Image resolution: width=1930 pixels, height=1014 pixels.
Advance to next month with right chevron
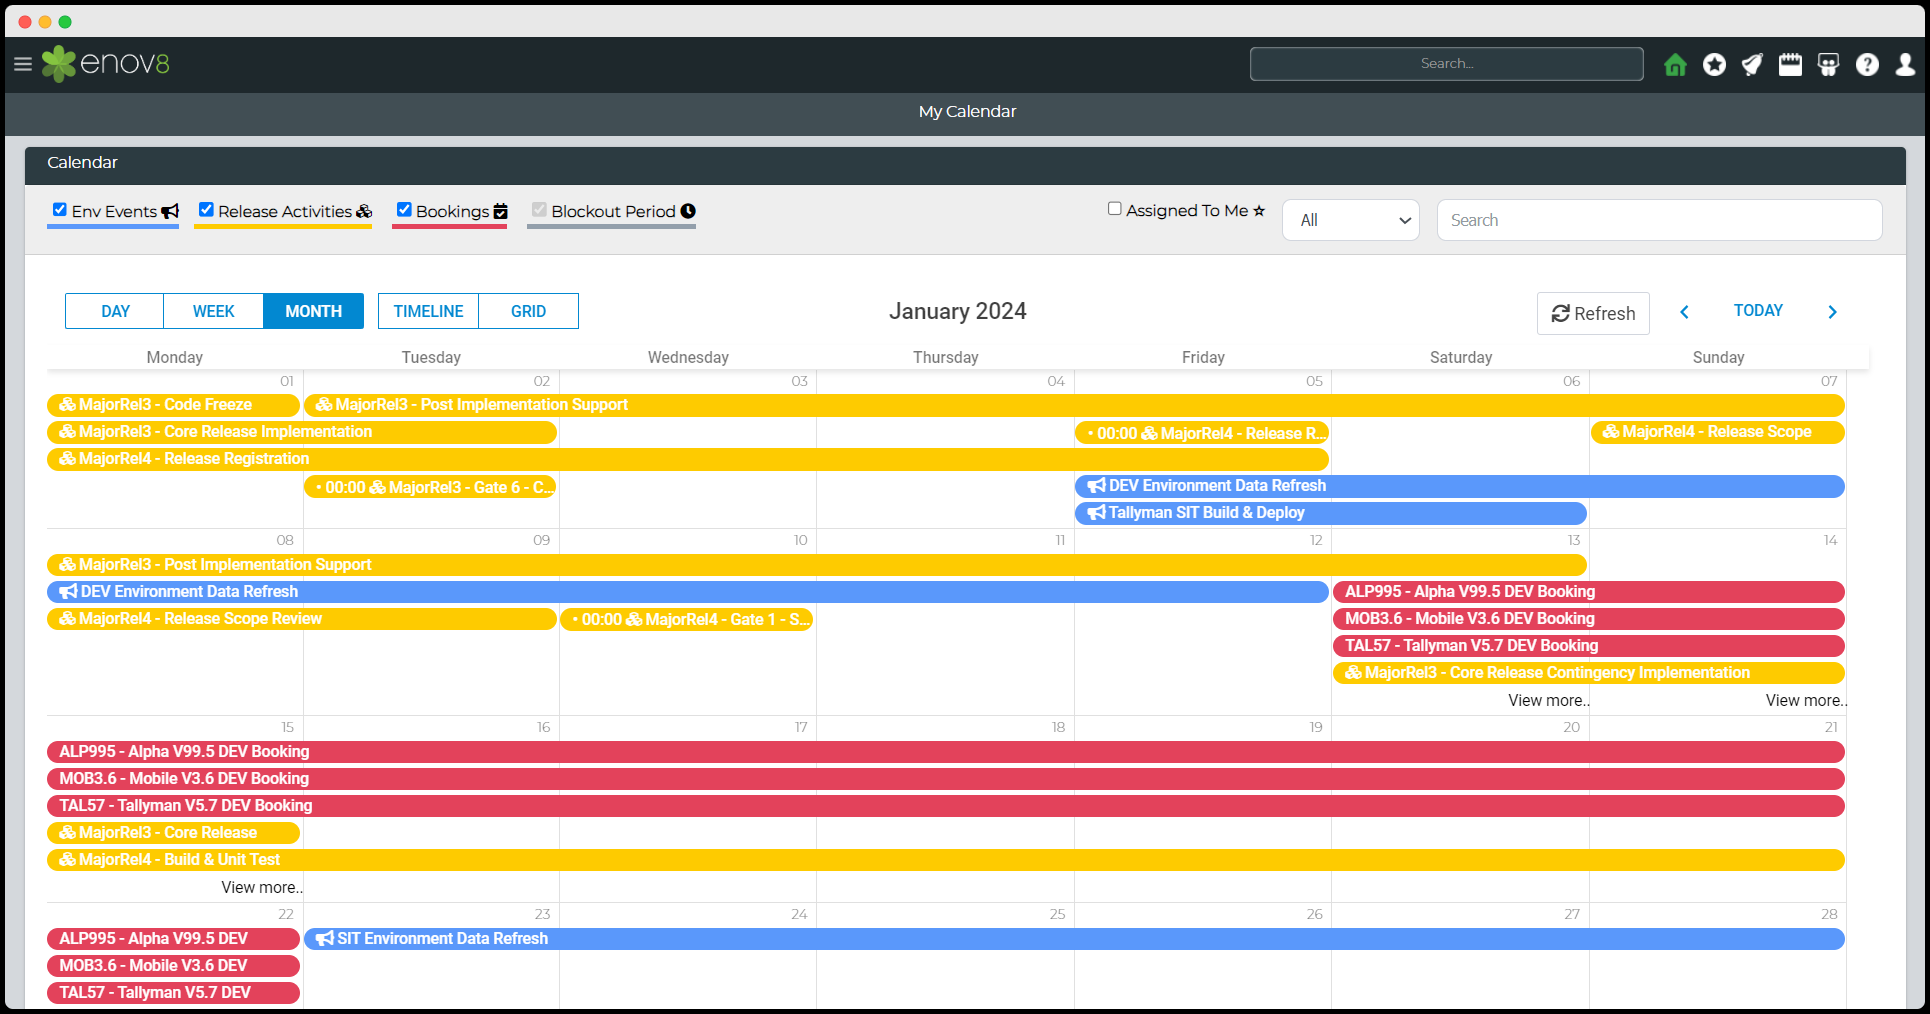click(x=1832, y=312)
